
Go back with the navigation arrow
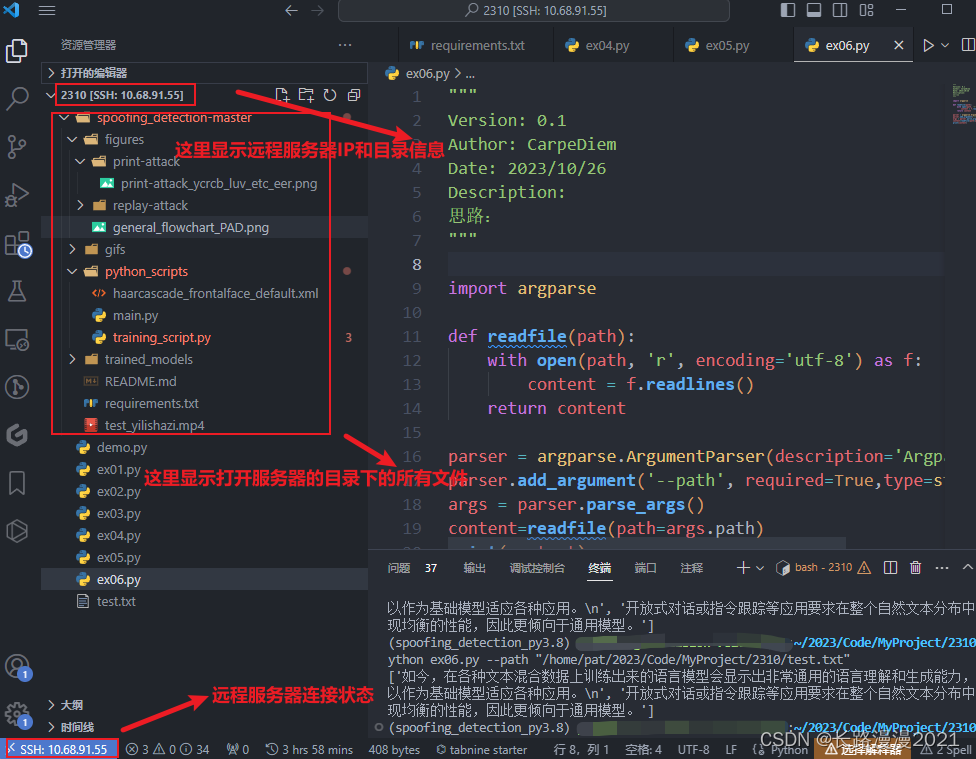pyautogui.click(x=291, y=11)
